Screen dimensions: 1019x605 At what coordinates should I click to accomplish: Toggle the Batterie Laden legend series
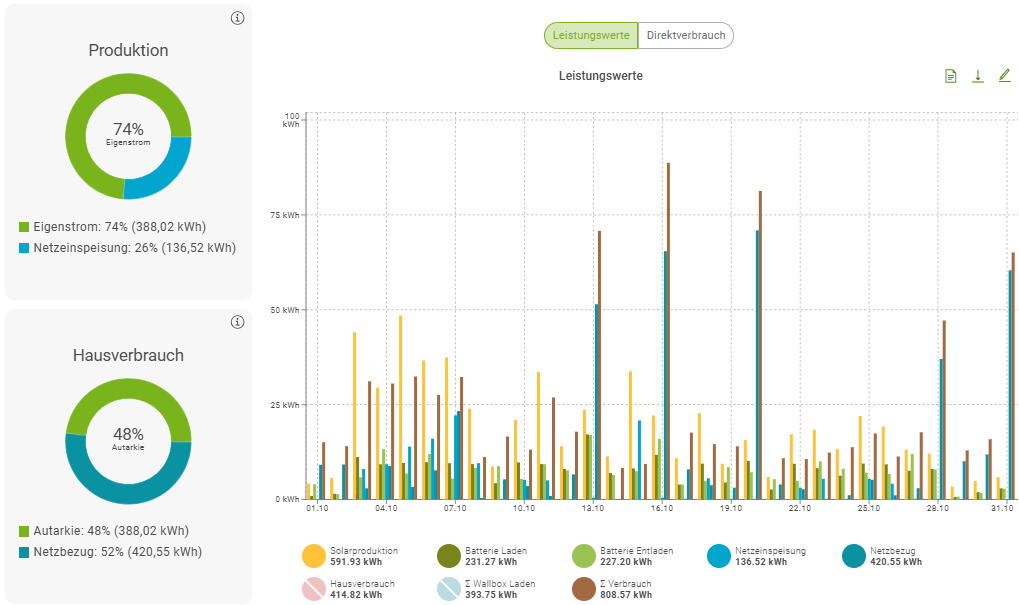pyautogui.click(x=449, y=556)
